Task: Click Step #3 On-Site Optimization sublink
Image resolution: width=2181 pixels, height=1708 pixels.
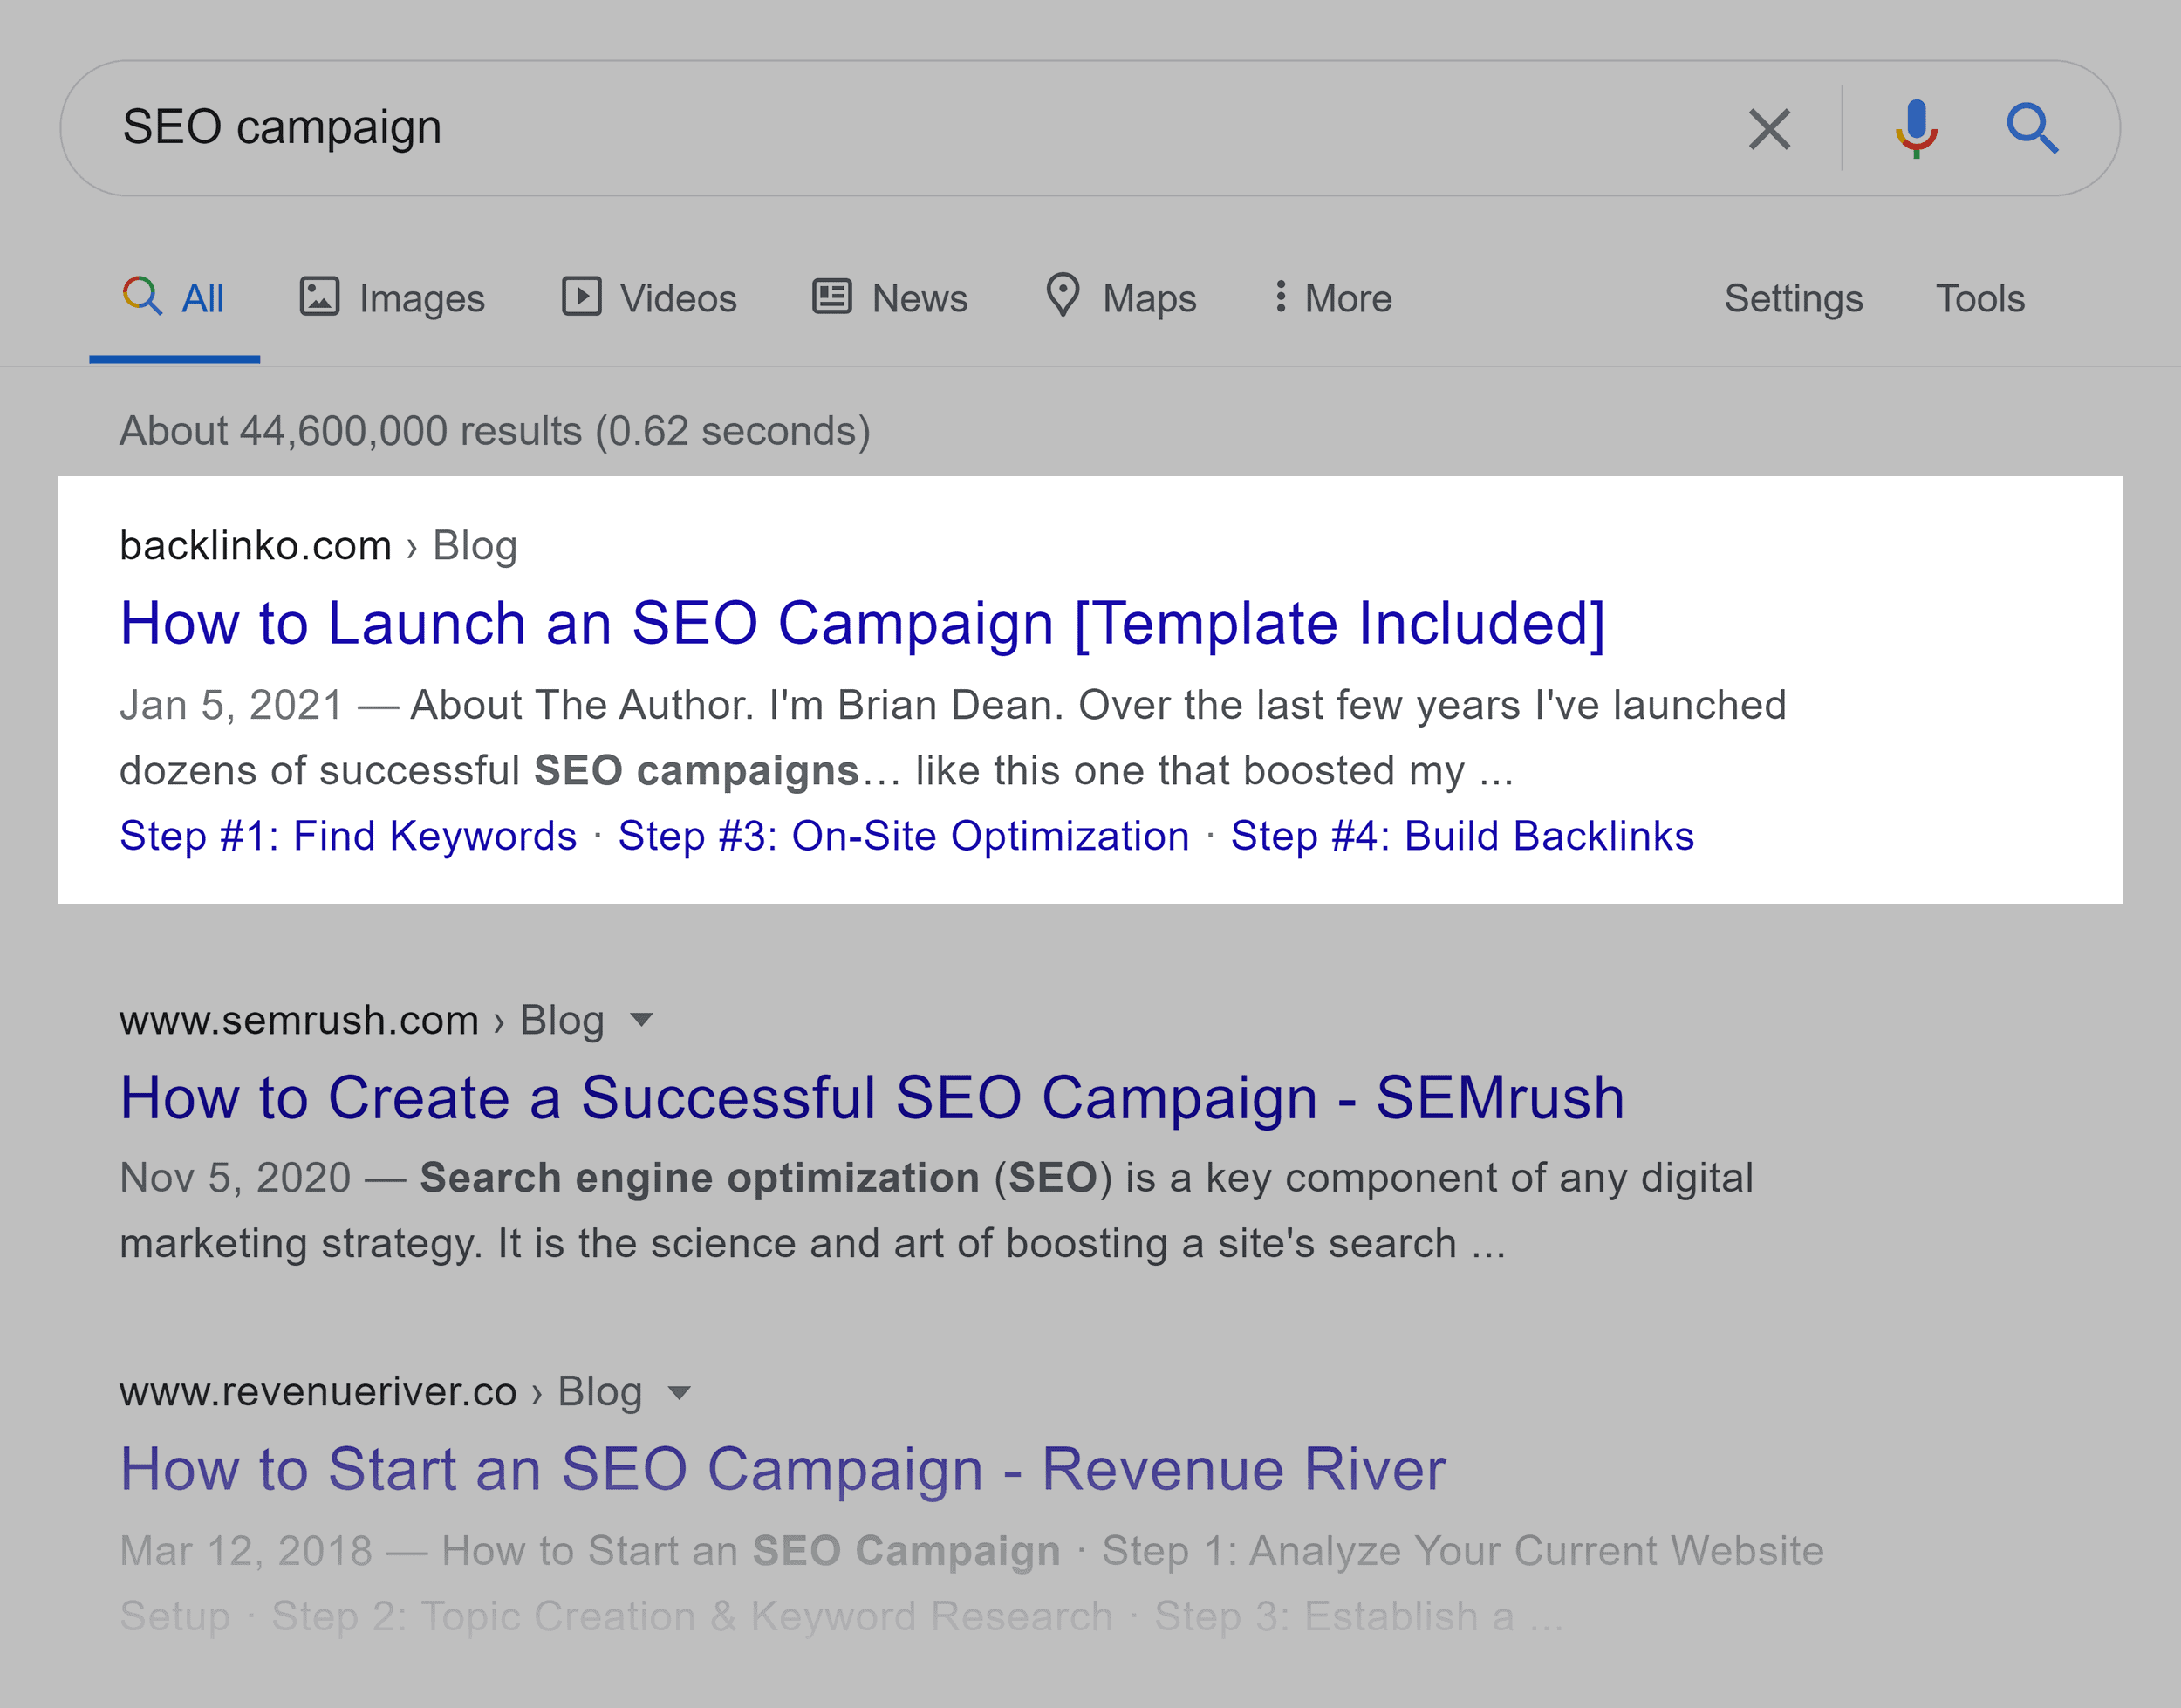Action: pyautogui.click(x=903, y=836)
